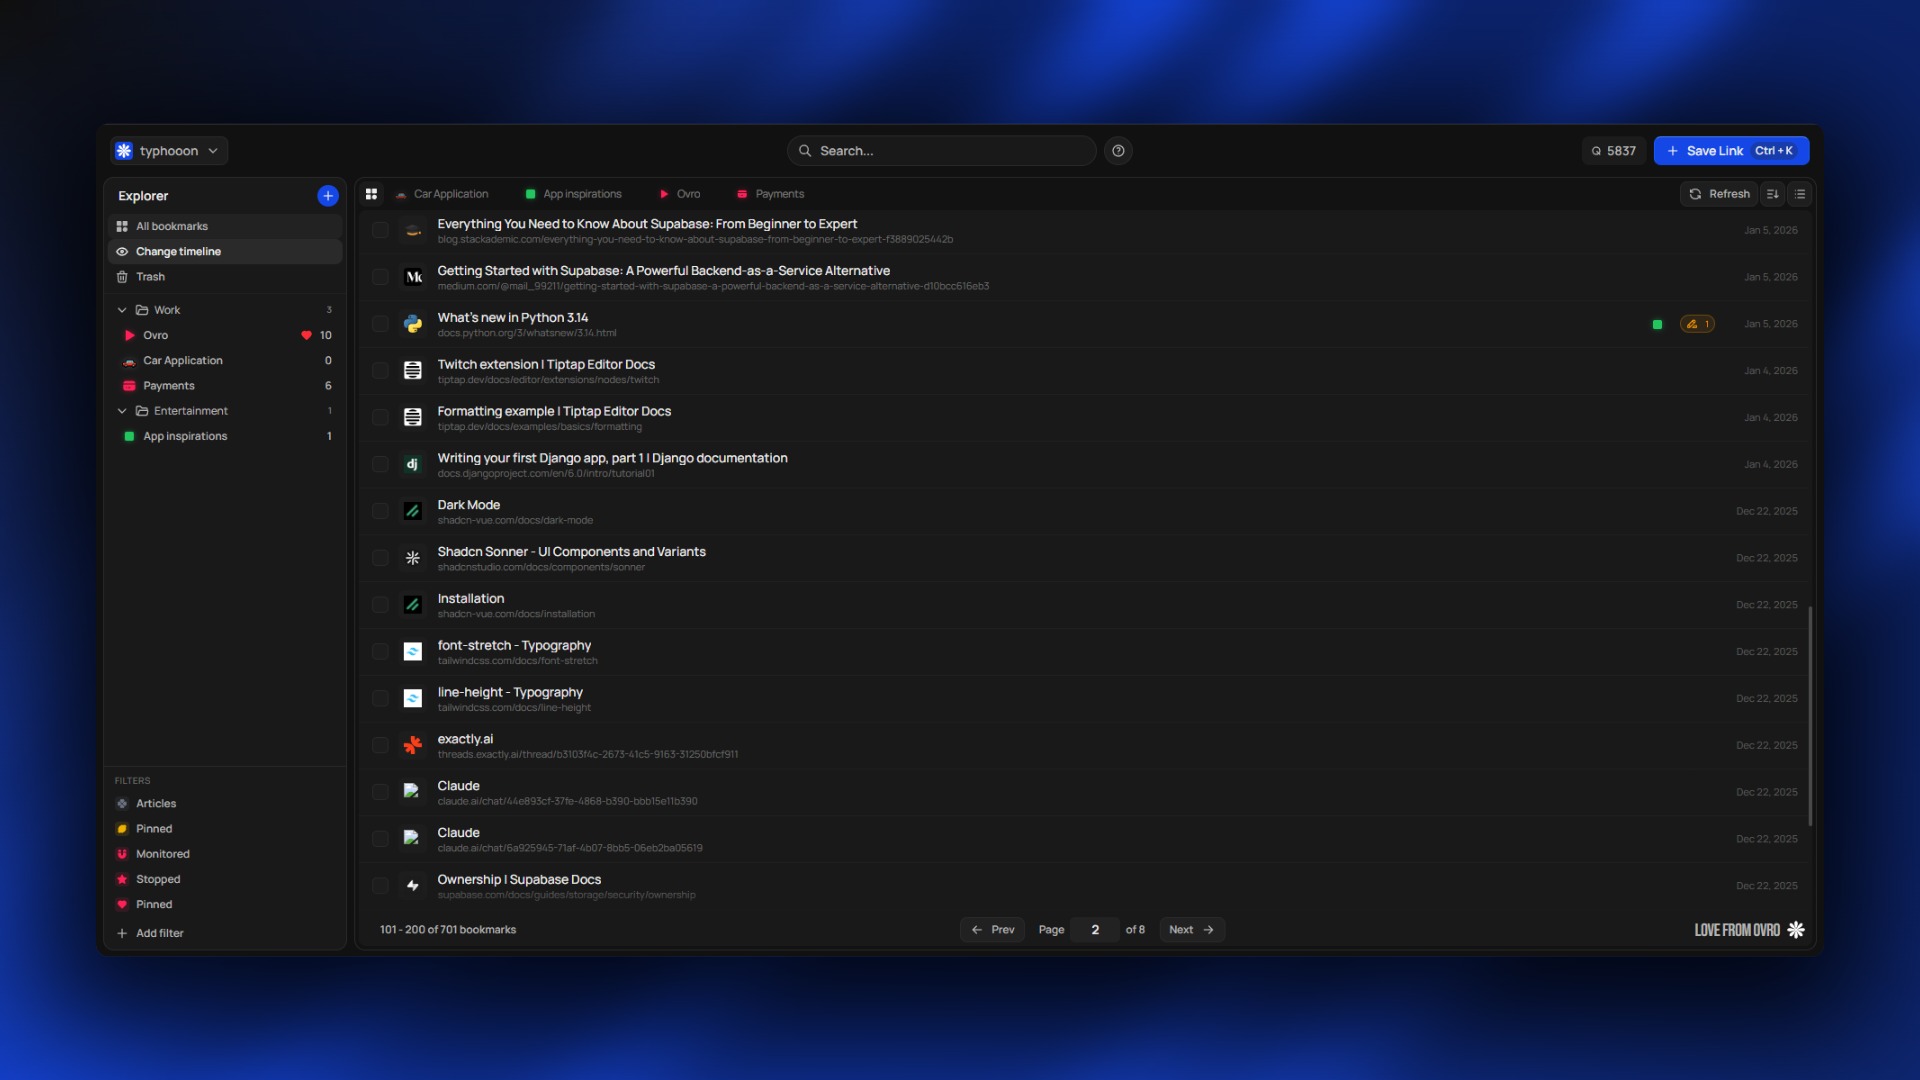Screen dimensions: 1920x1080
Task: Click the Save Link button
Action: click(1731, 151)
